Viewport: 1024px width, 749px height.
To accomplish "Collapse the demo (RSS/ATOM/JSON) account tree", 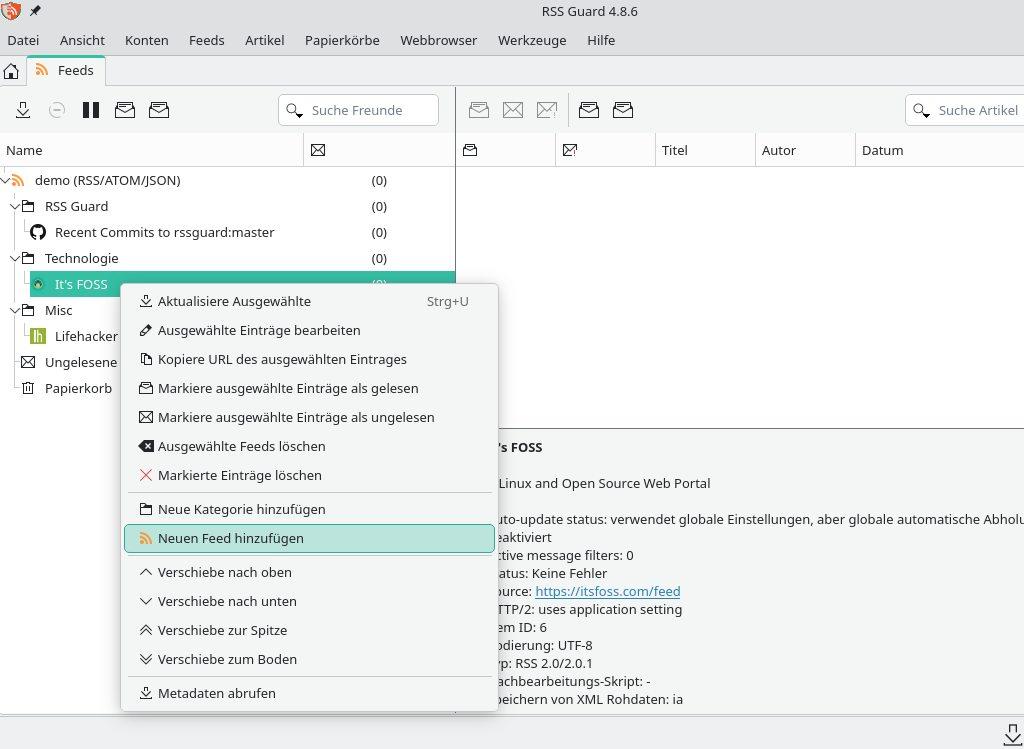I will pyautogui.click(x=8, y=180).
